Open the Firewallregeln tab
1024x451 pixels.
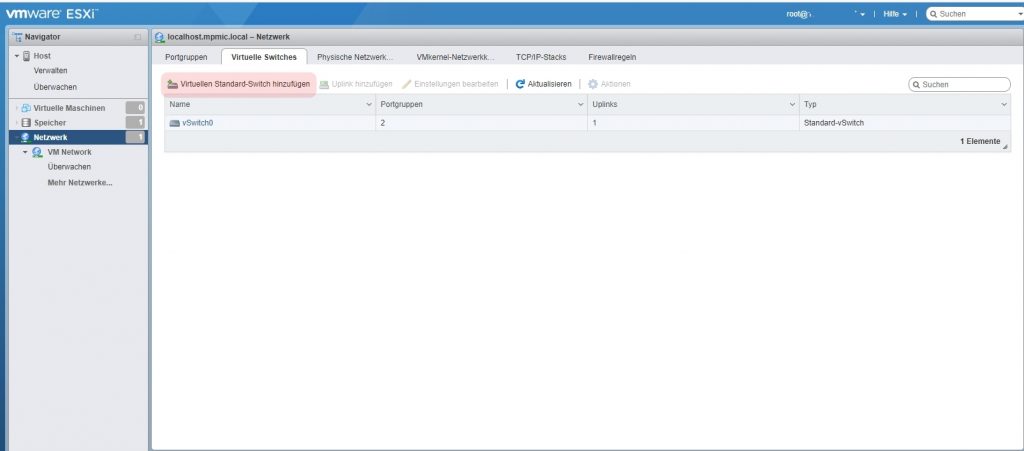[x=612, y=57]
